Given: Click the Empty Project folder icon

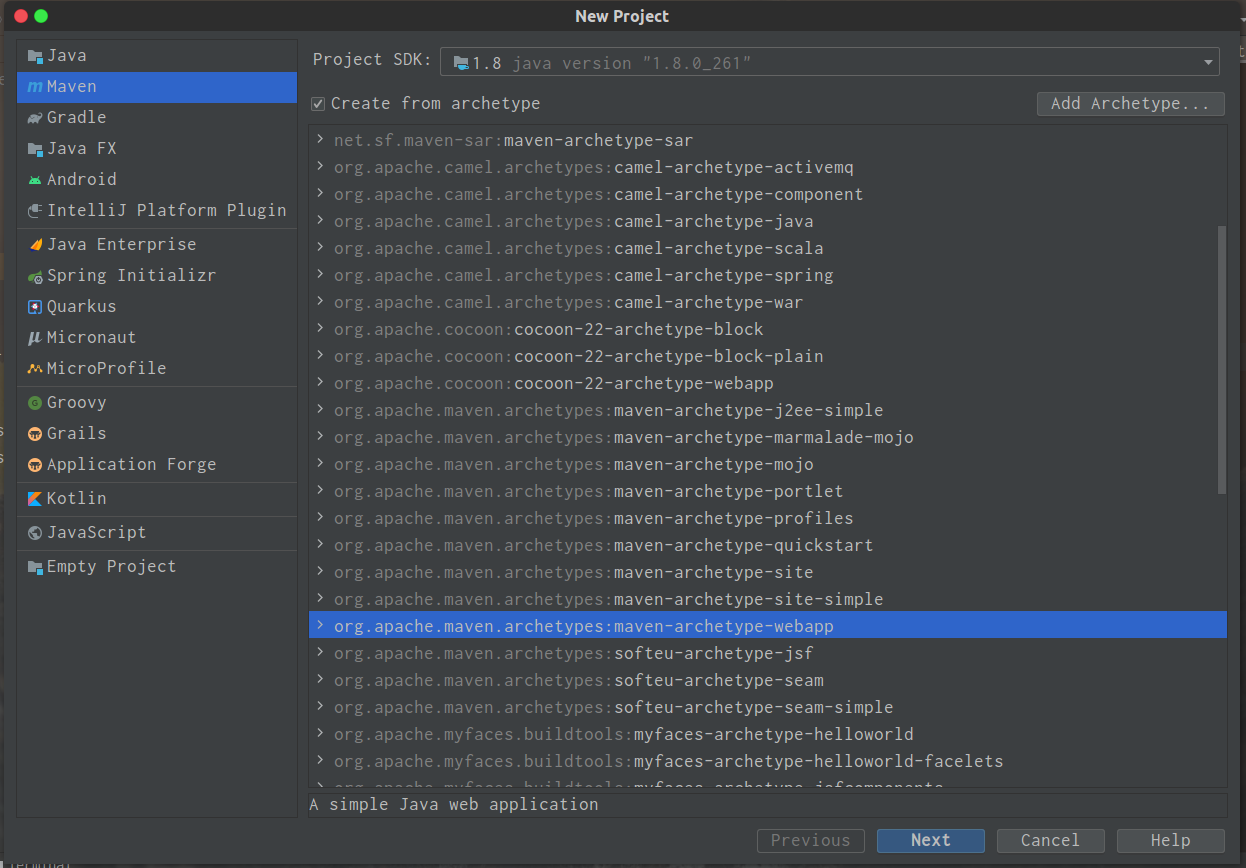Looking at the screenshot, I should click(35, 567).
